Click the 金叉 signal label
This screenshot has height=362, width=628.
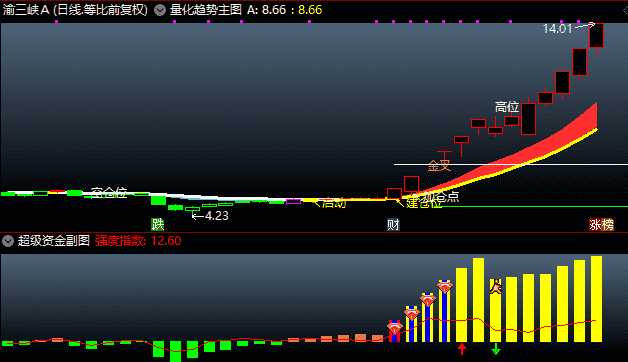(439, 165)
